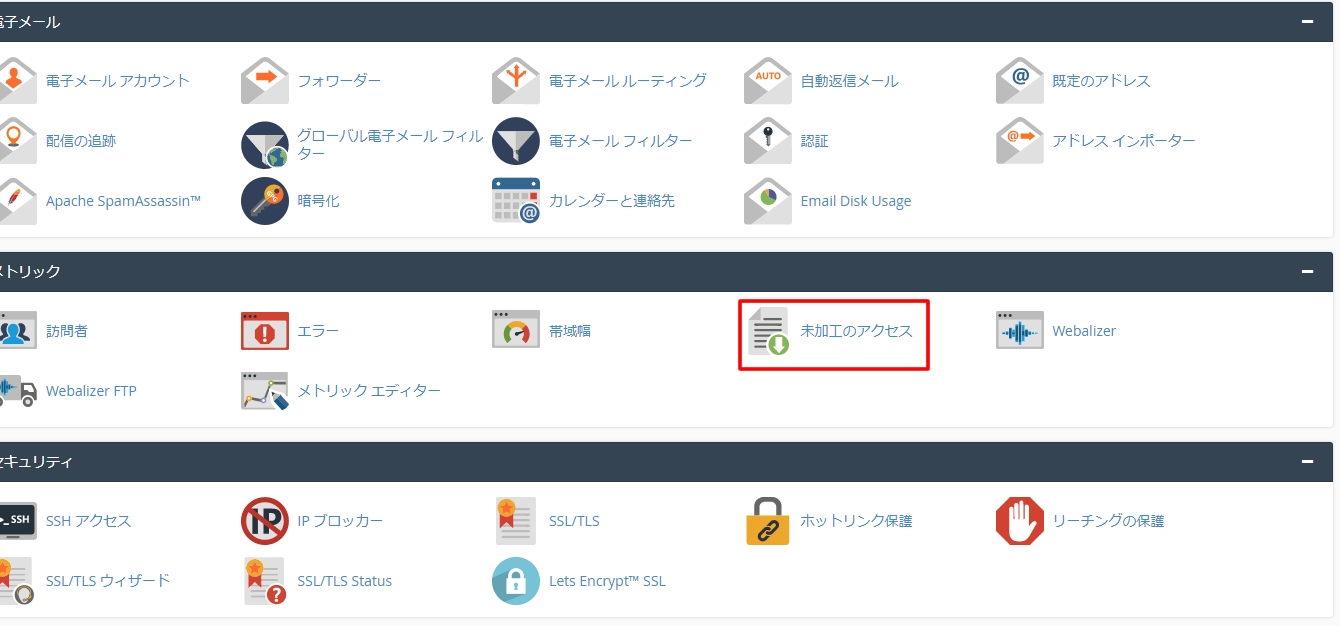This screenshot has width=1340, height=626.
Task: Collapse the セキュリティ section
Action: click(x=1307, y=461)
